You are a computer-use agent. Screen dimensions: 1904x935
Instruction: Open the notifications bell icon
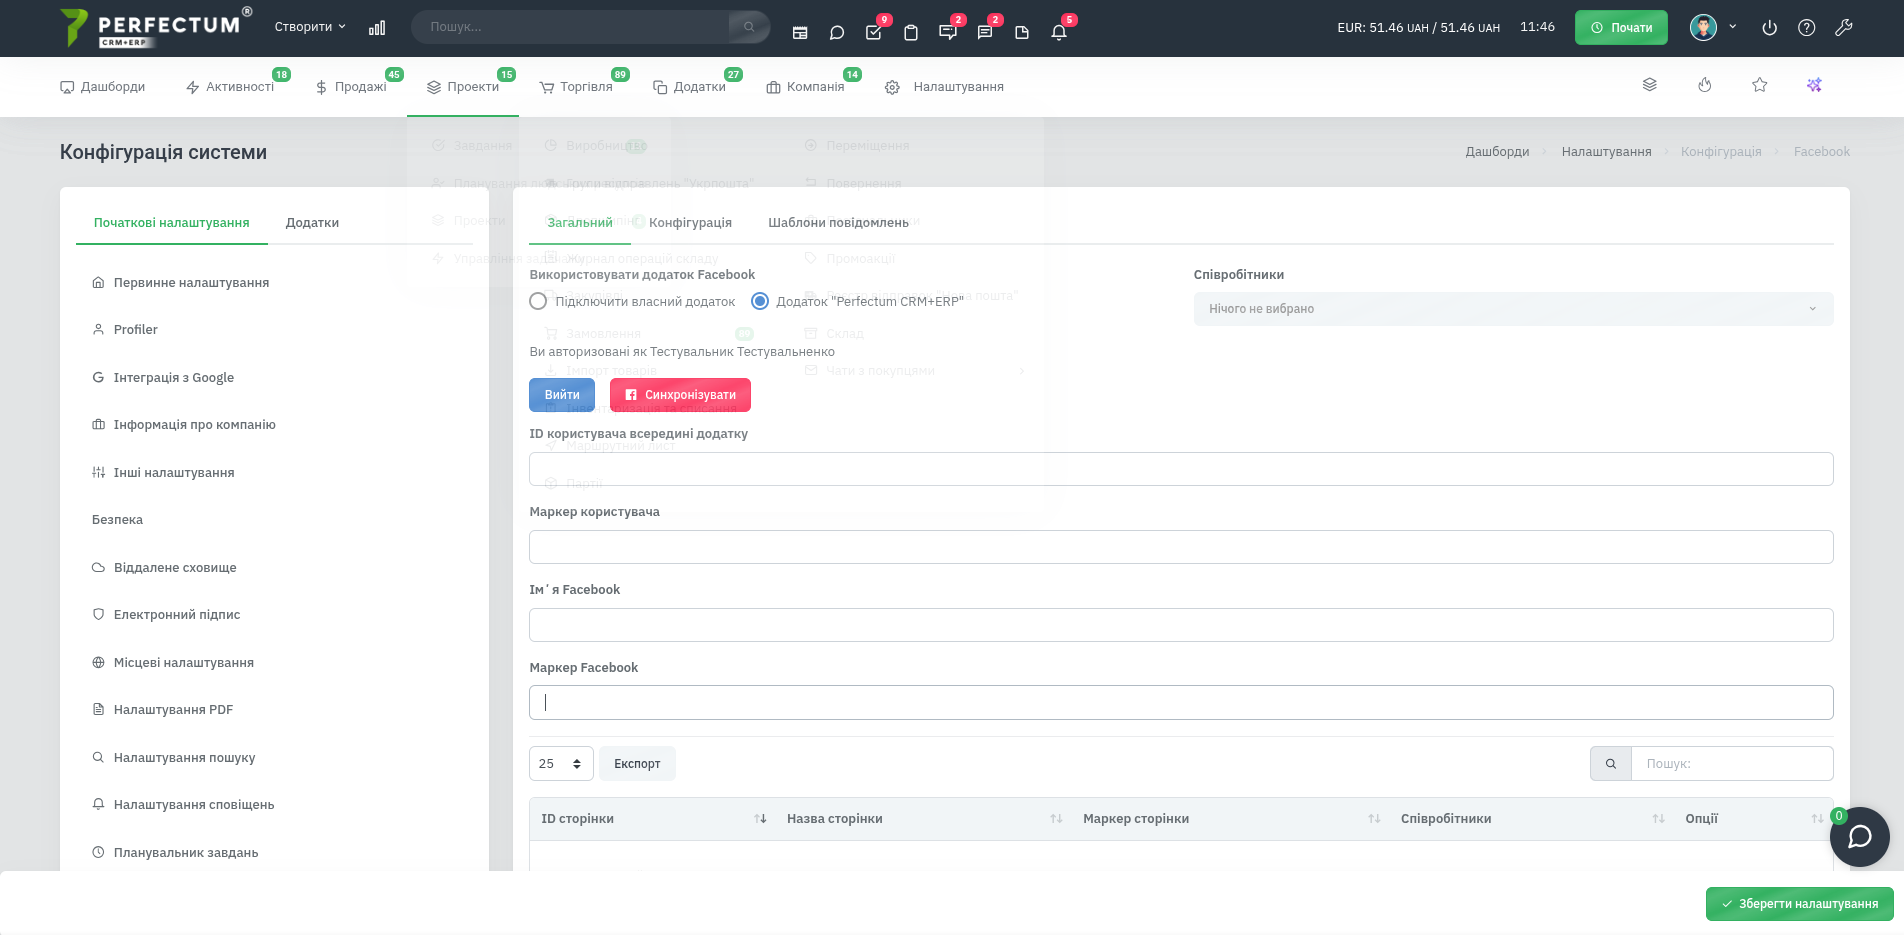[1059, 33]
